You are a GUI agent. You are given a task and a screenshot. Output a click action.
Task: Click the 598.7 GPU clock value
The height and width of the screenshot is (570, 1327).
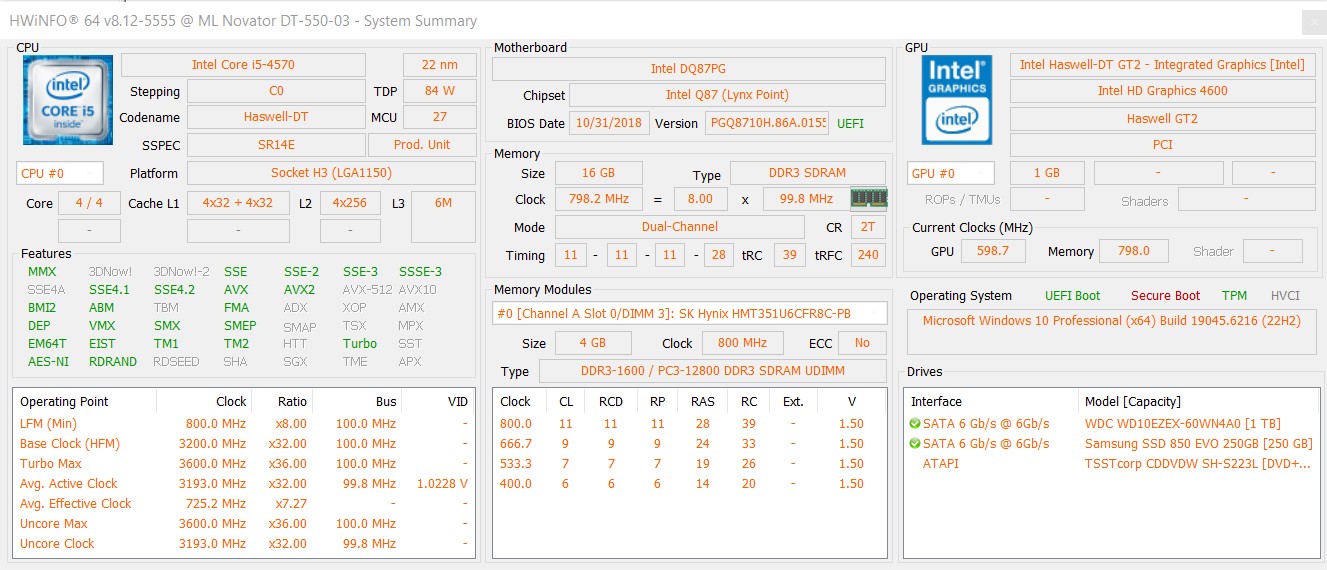click(992, 251)
